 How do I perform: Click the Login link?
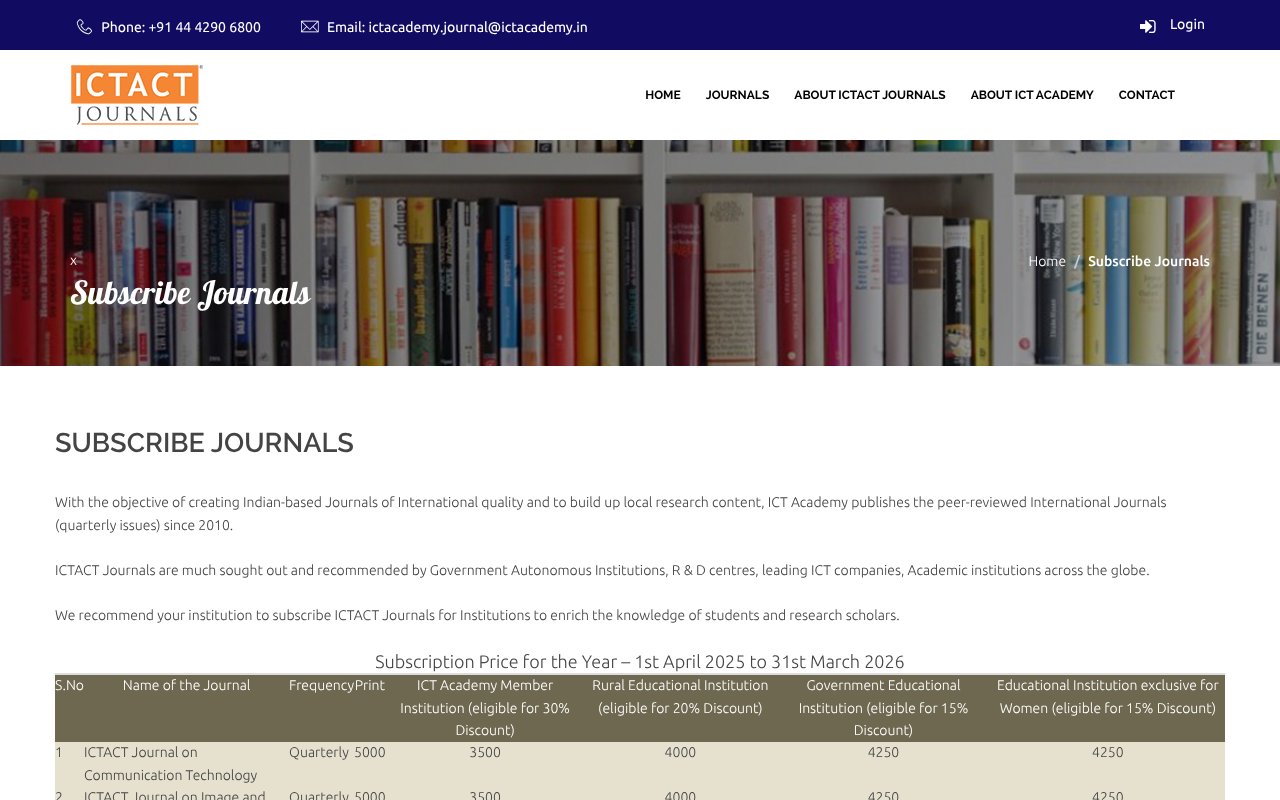pyautogui.click(x=1187, y=24)
